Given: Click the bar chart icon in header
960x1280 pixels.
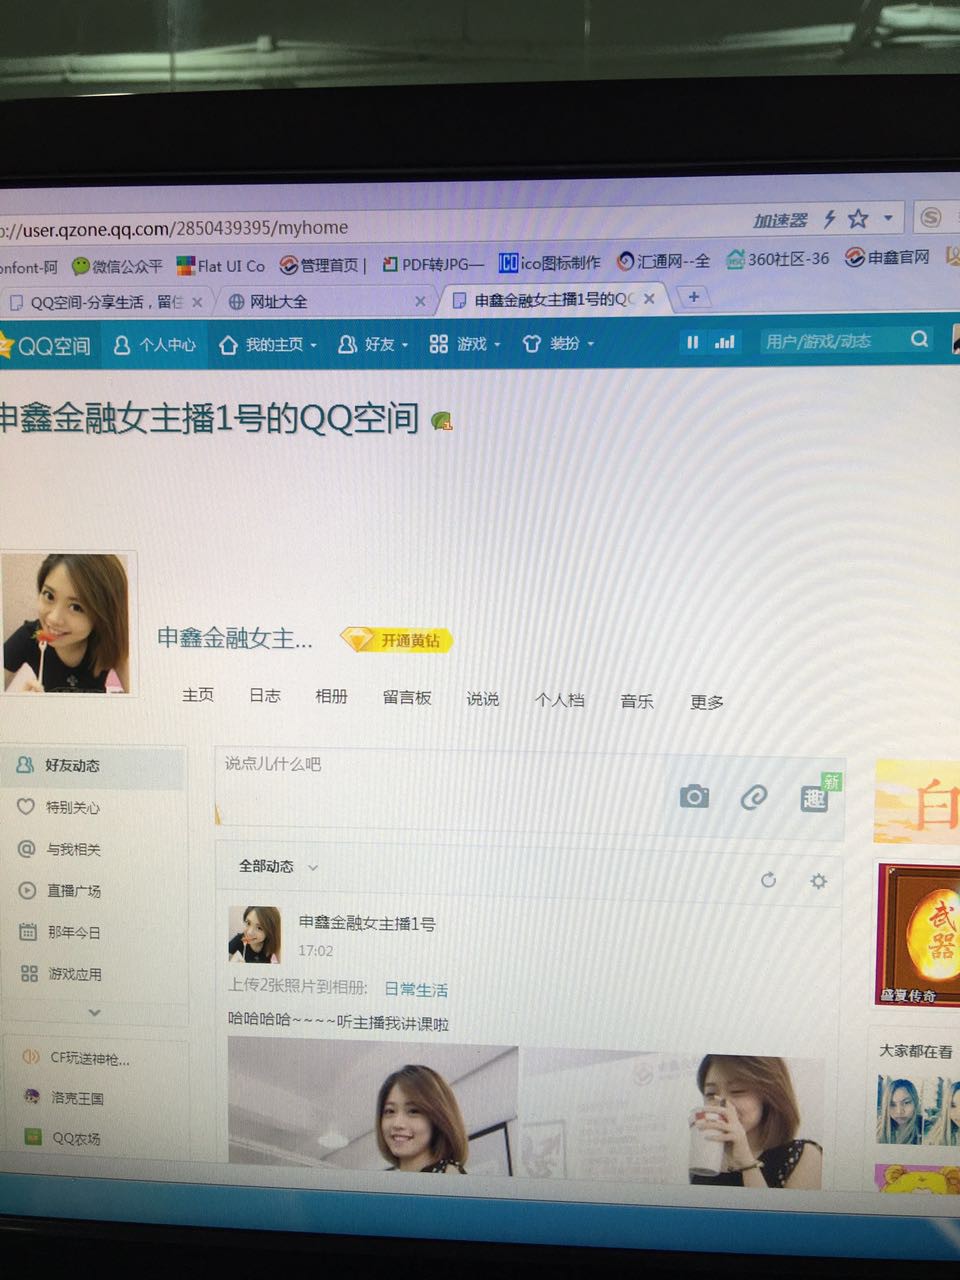Looking at the screenshot, I should click(725, 342).
